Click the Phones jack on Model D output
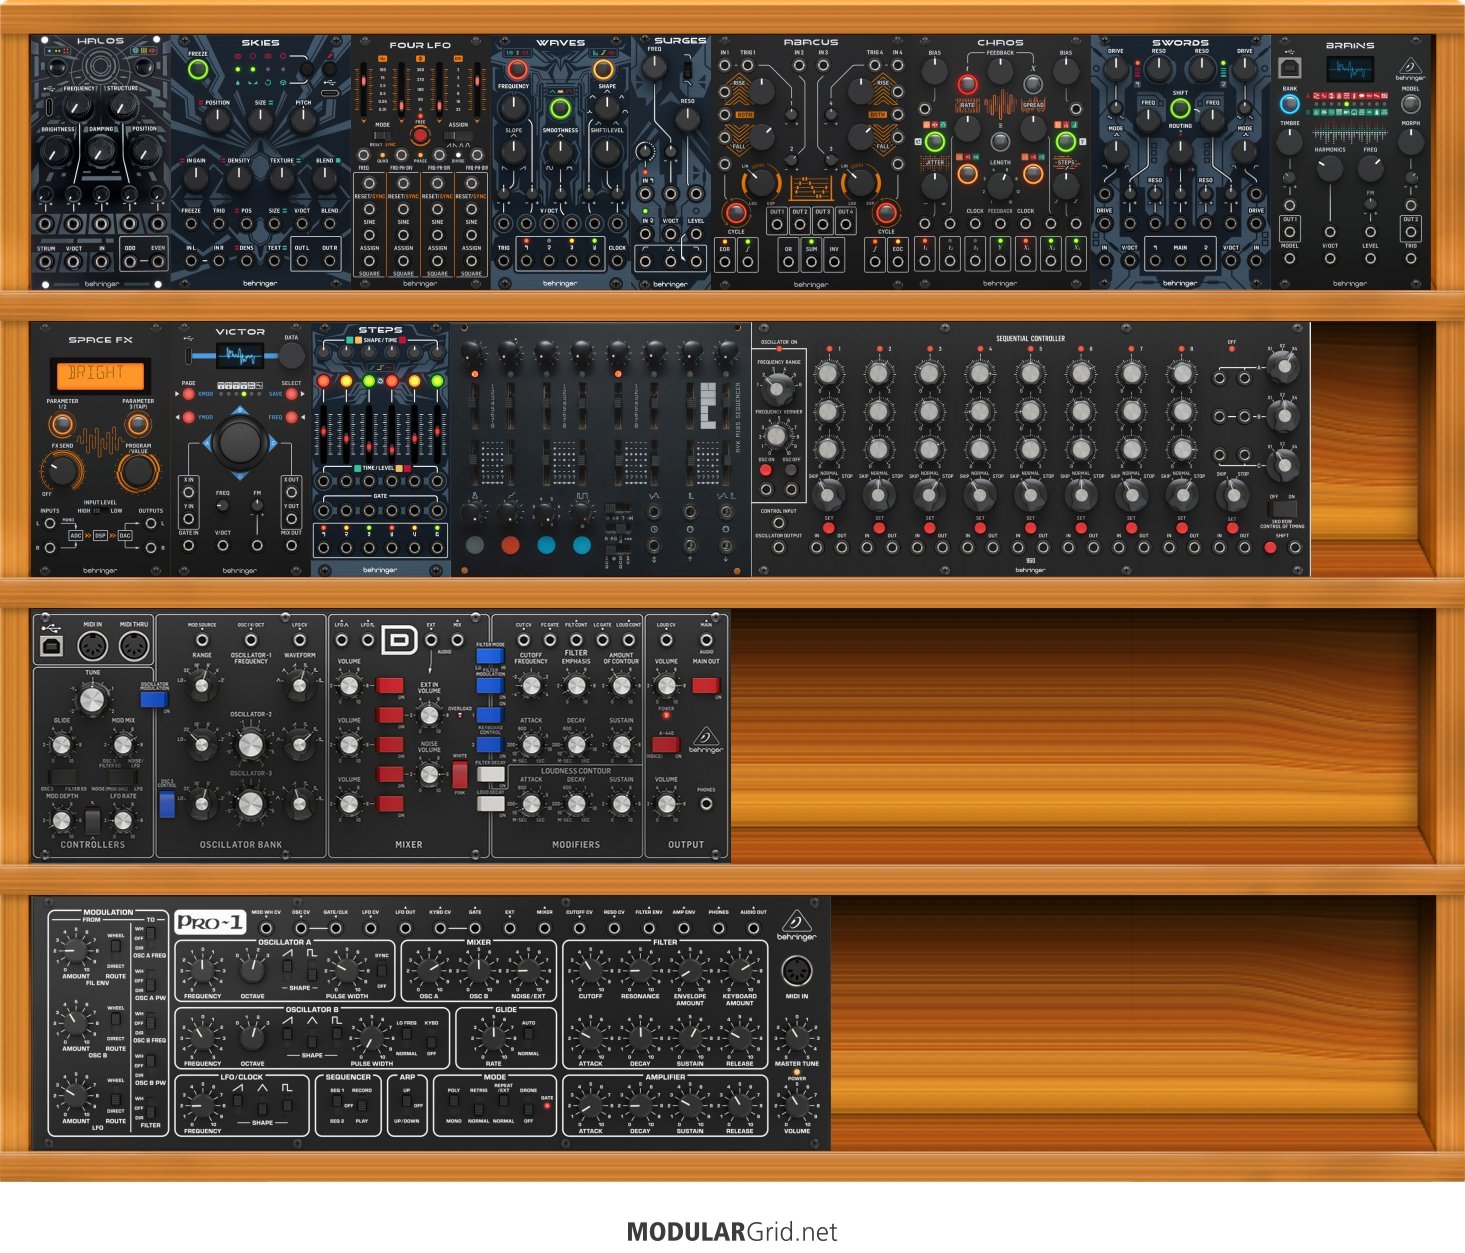1465x1253 pixels. pyautogui.click(x=706, y=804)
